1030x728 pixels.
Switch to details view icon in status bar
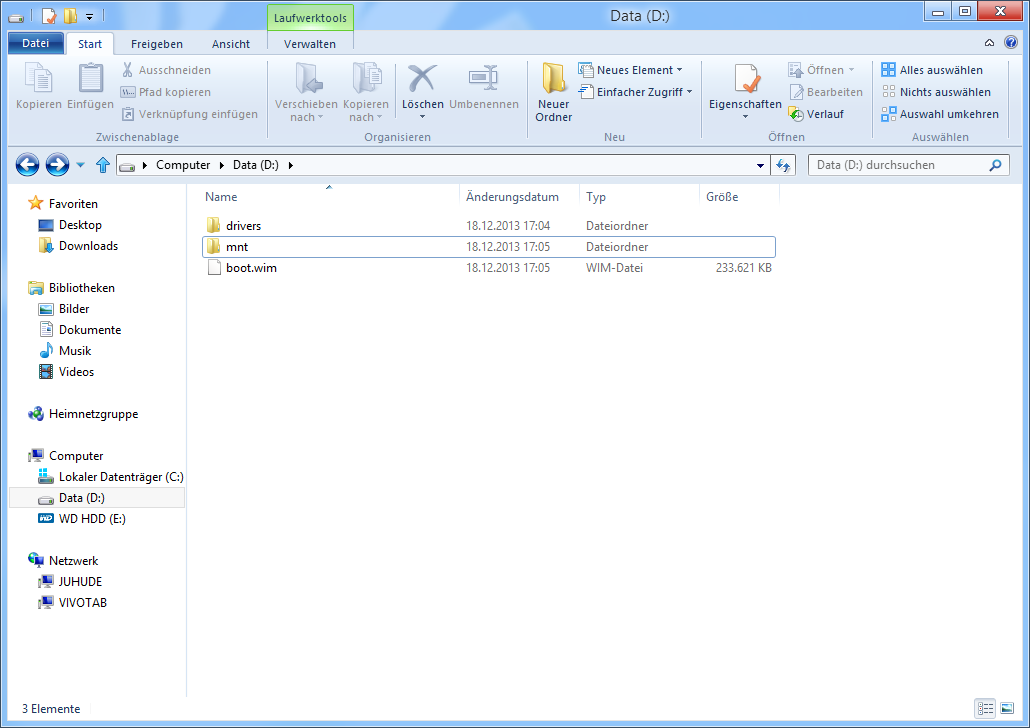985,708
